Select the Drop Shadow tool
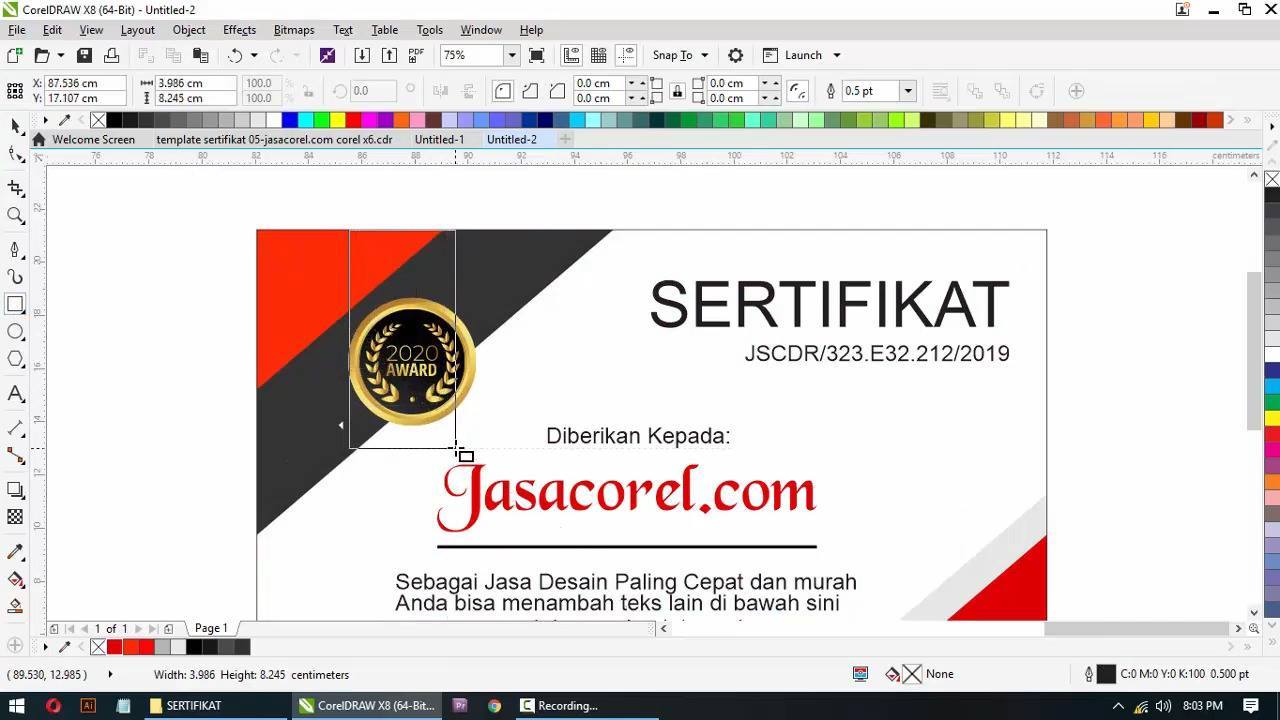 (15, 490)
